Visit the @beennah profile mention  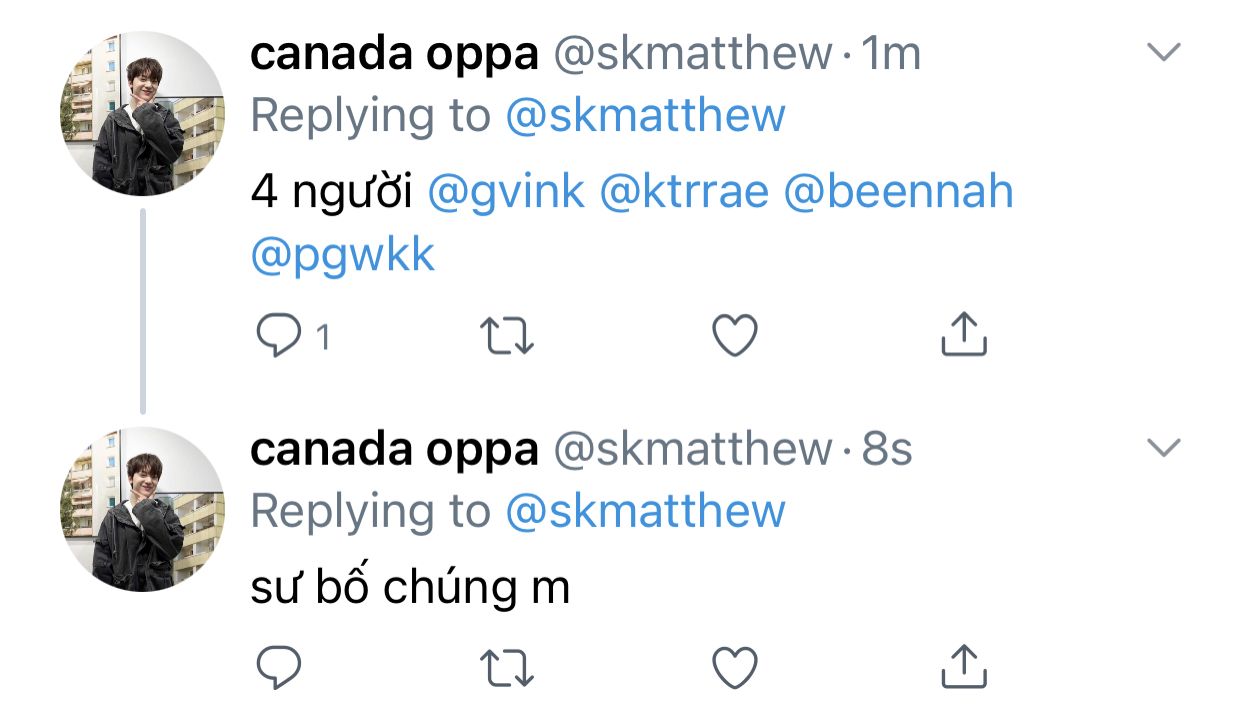pyautogui.click(x=898, y=192)
